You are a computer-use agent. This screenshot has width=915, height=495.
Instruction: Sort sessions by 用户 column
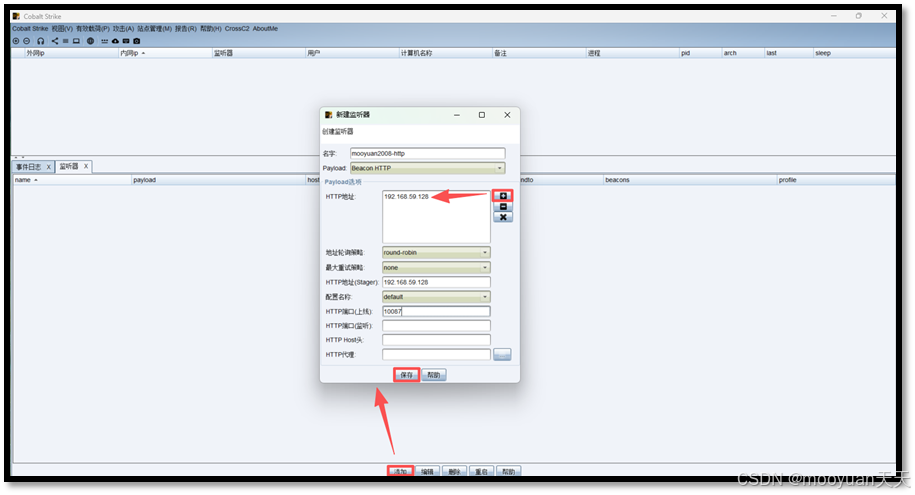352,53
